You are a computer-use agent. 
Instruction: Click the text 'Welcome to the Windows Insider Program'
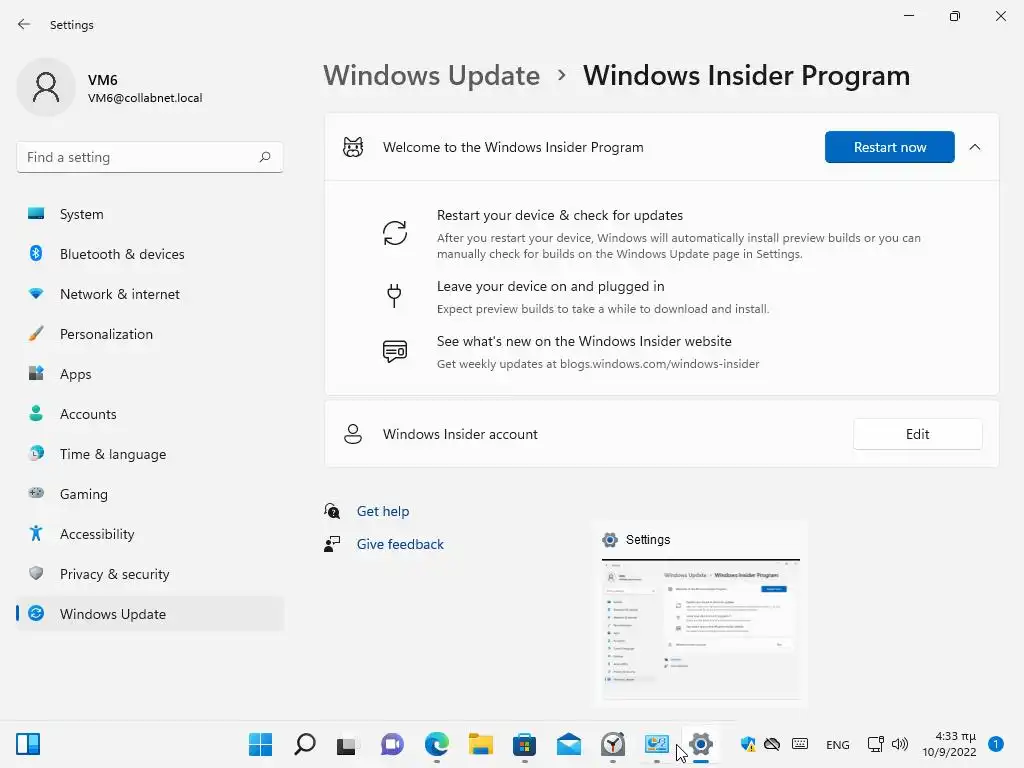(513, 147)
